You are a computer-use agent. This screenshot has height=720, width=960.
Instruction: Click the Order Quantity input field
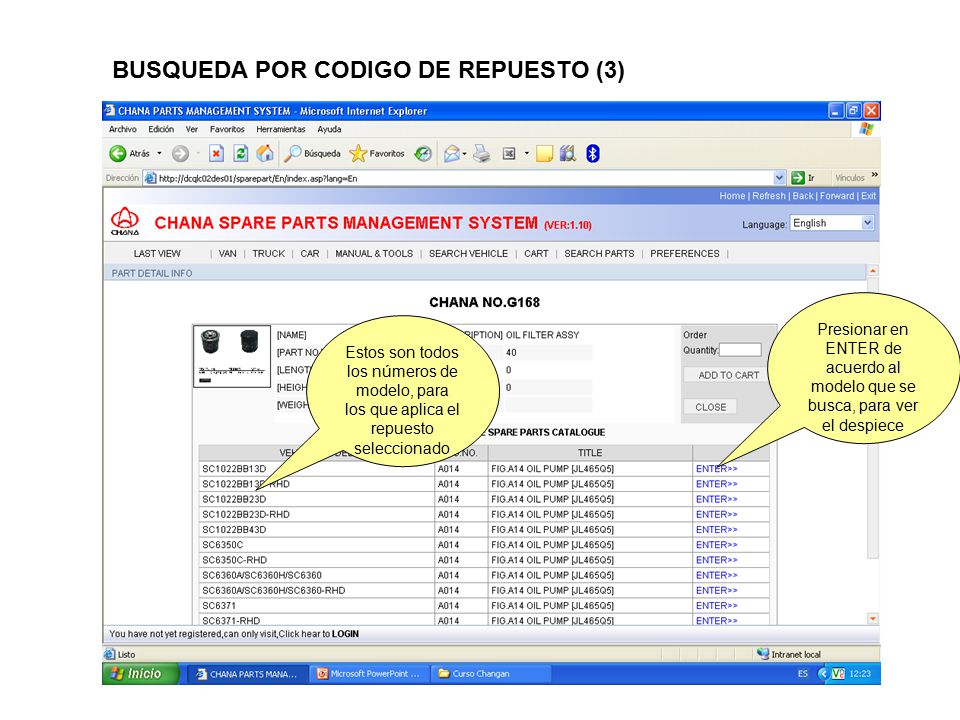(740, 350)
